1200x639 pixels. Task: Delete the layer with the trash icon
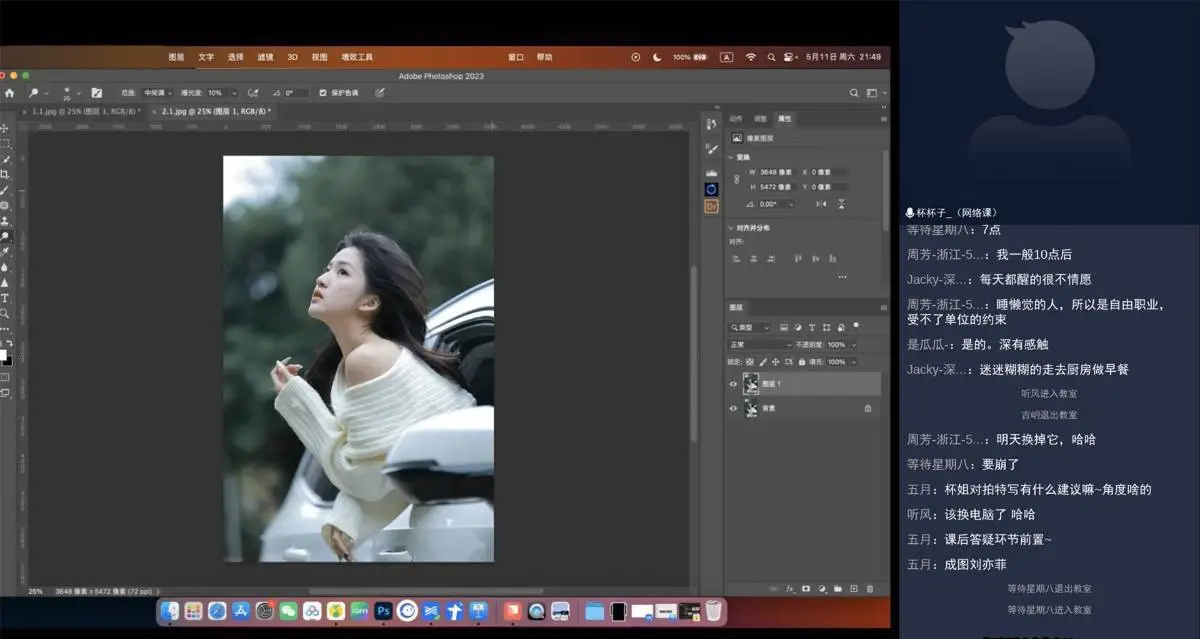tap(870, 588)
